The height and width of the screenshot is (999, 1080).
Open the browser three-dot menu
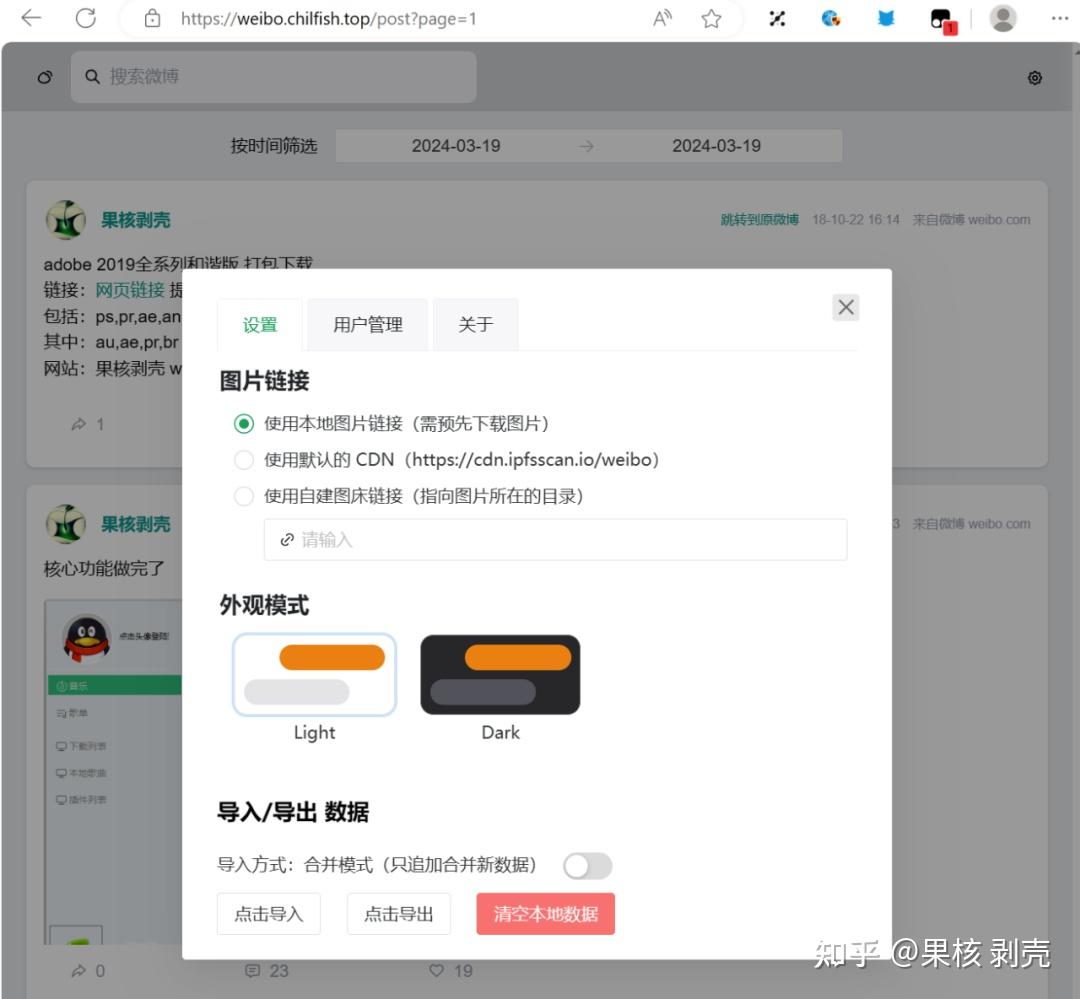1058,18
